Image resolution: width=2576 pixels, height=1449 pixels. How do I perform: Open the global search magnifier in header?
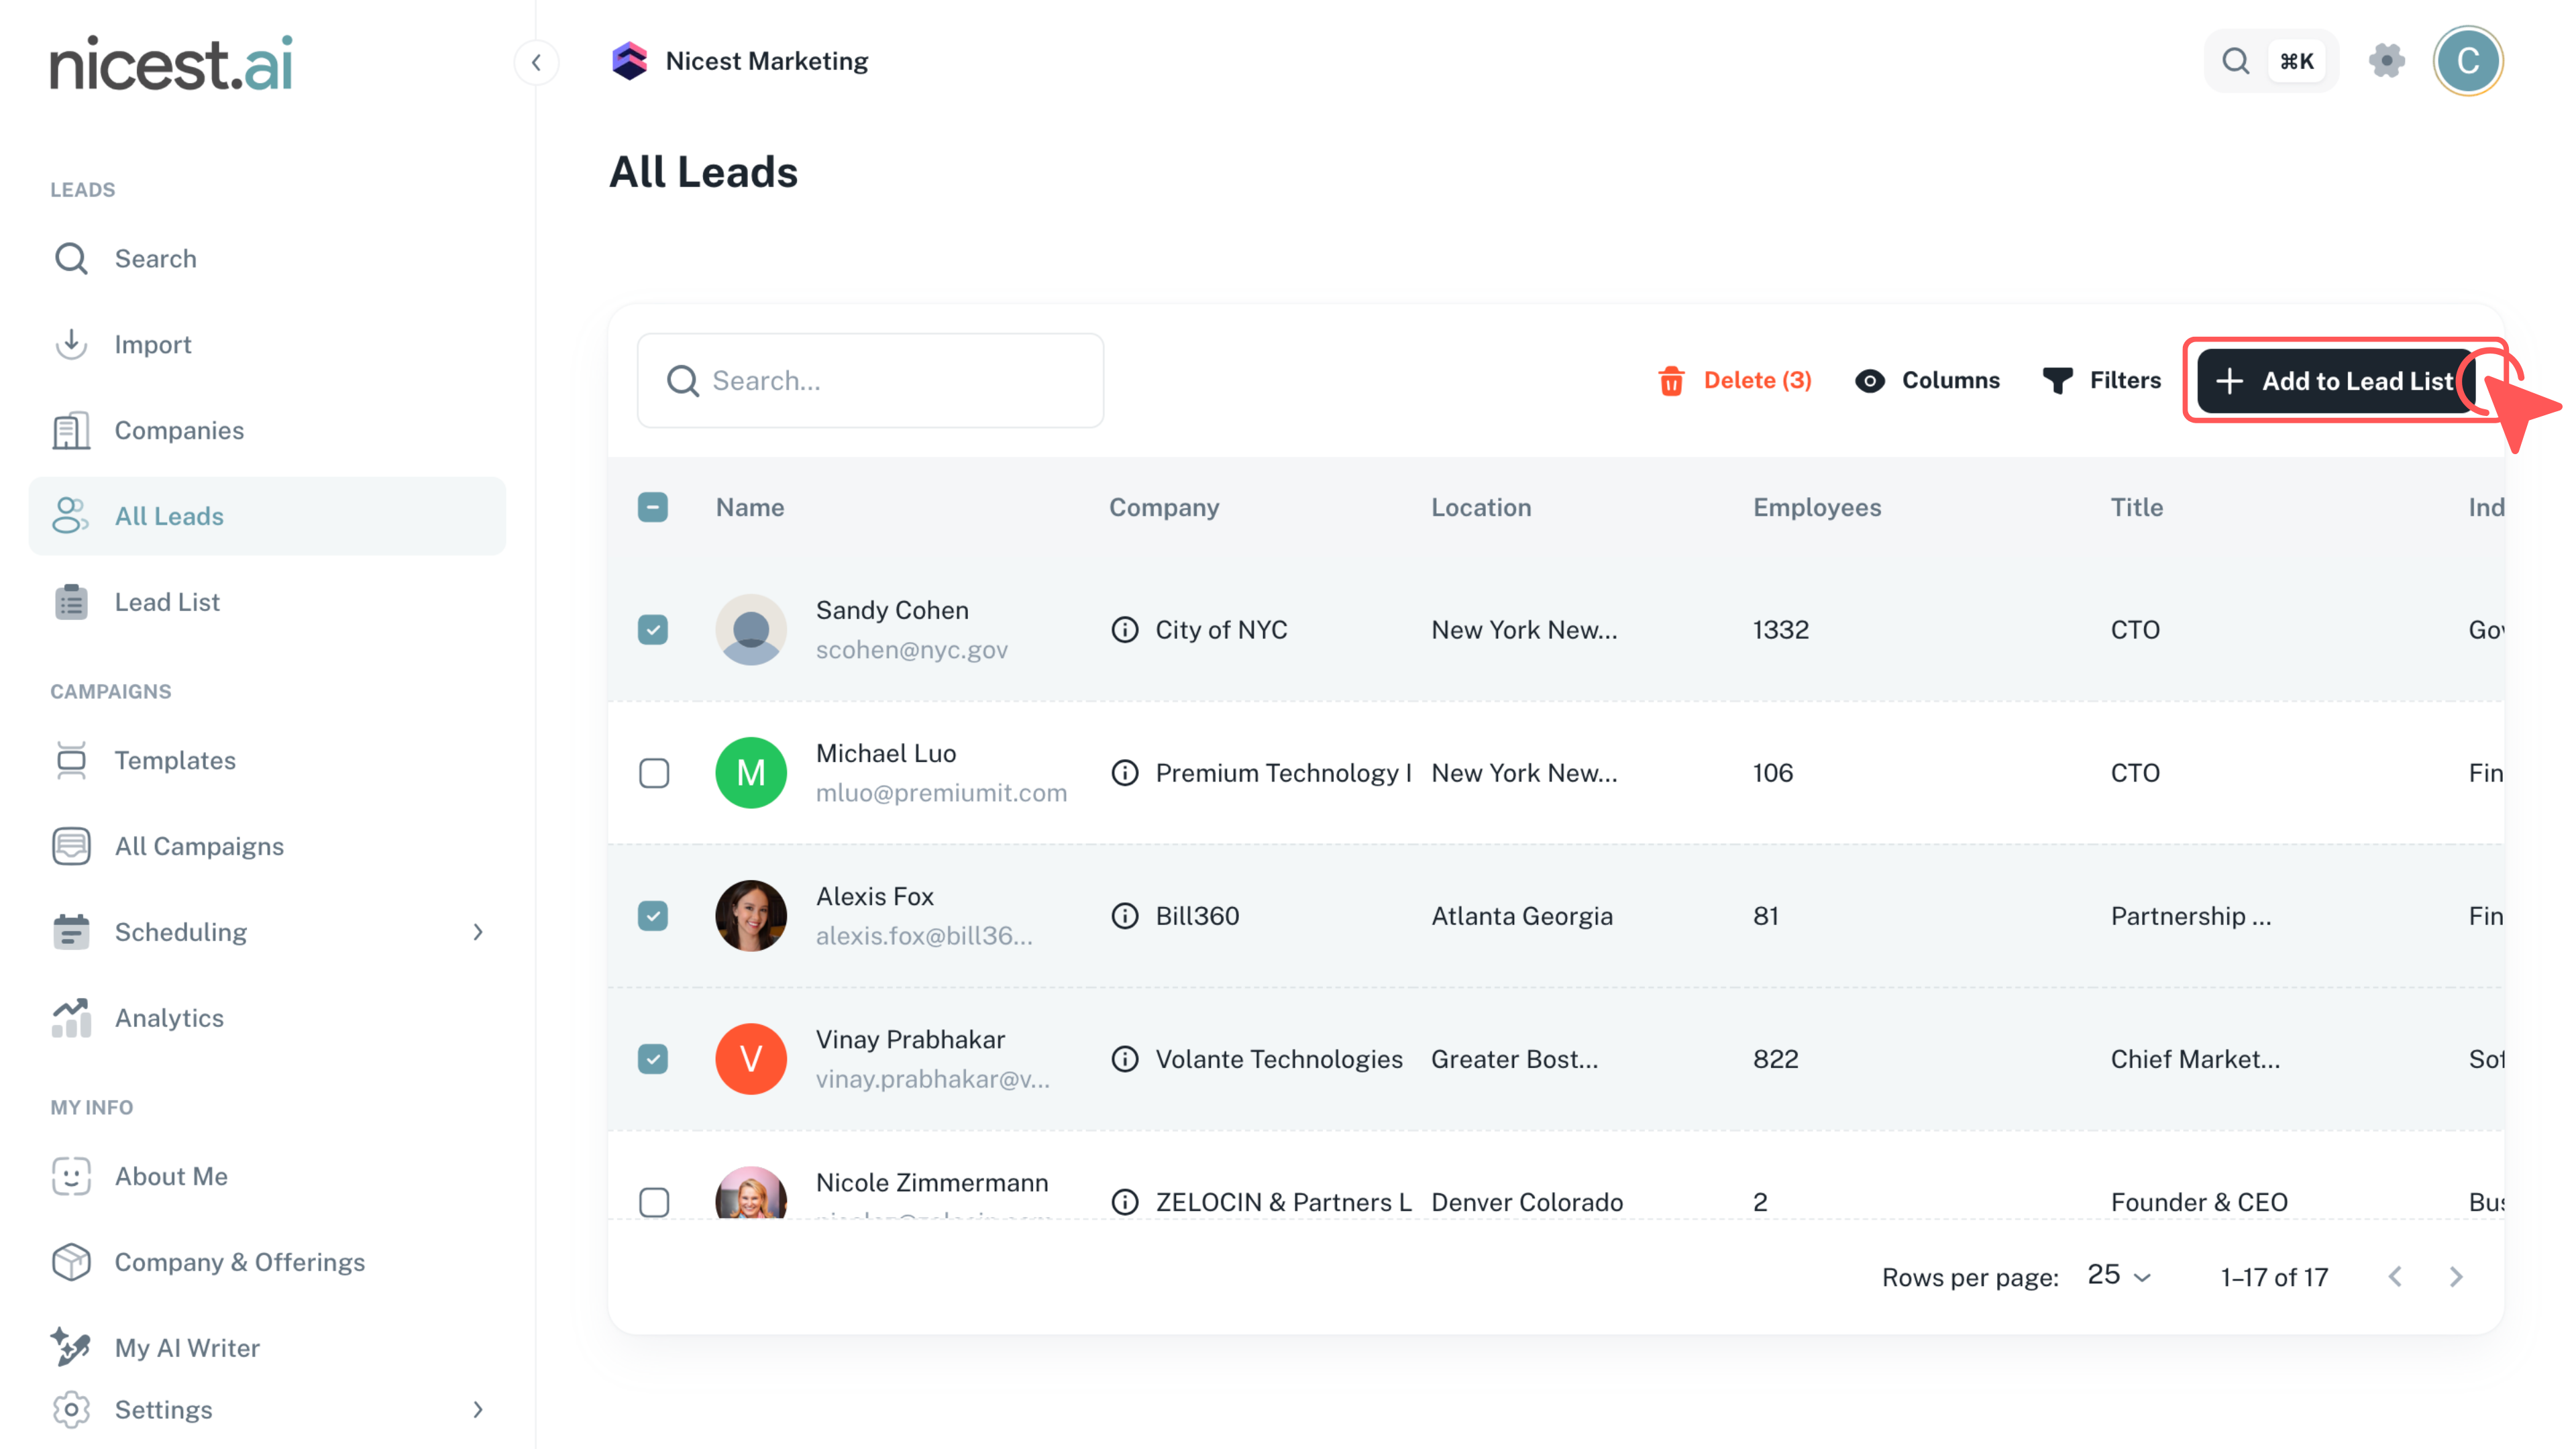(x=2235, y=61)
